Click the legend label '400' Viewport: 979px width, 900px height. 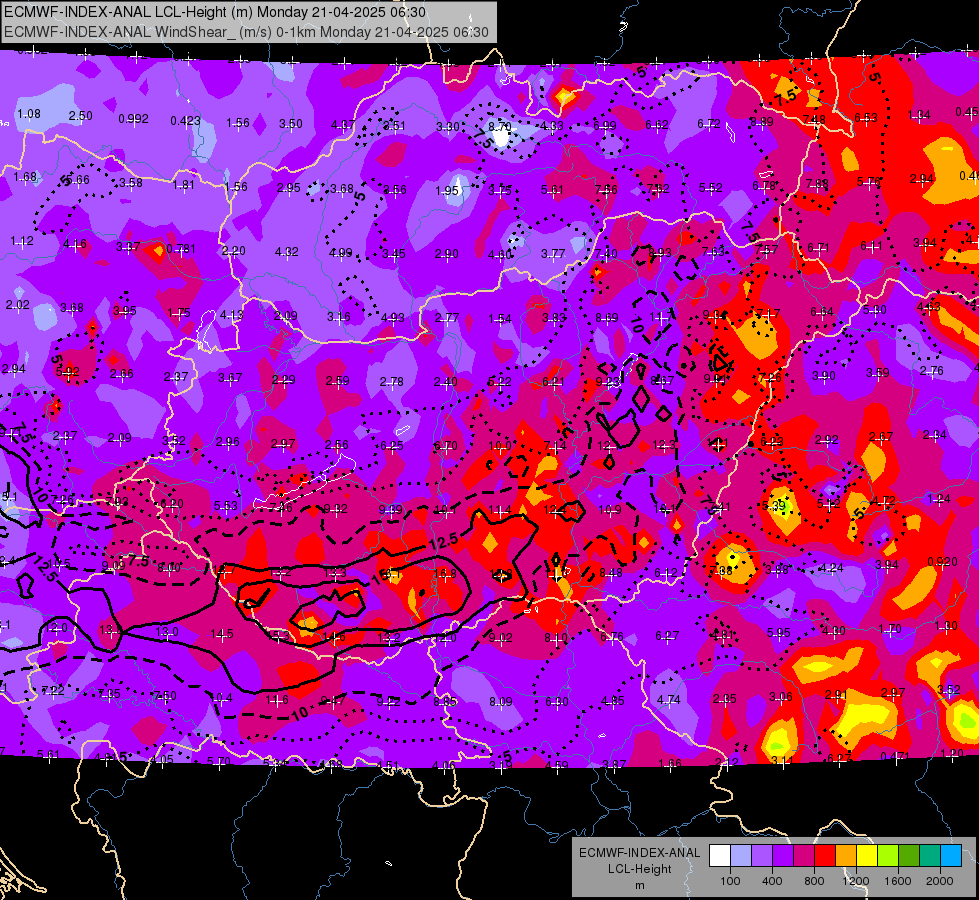[x=772, y=881]
